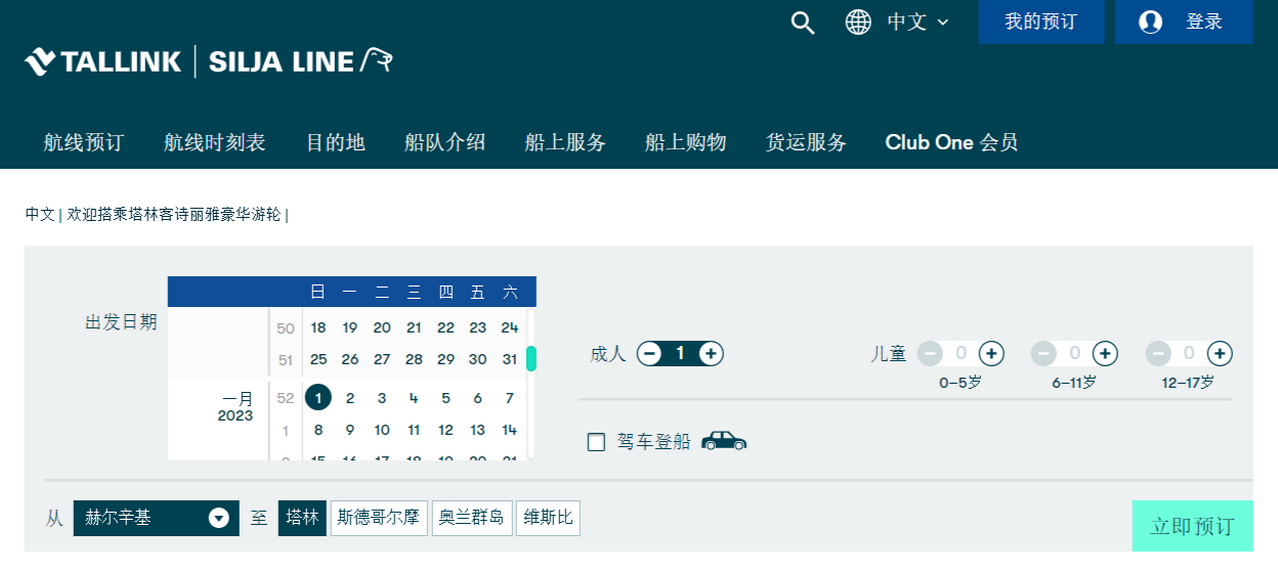
Task: Click the 立即预订 book now button
Action: click(1192, 526)
